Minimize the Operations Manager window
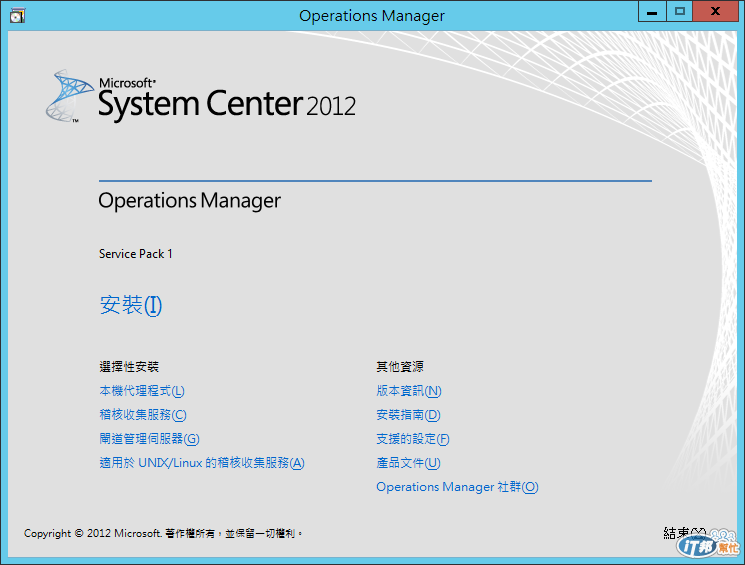This screenshot has width=745, height=565. (x=652, y=11)
